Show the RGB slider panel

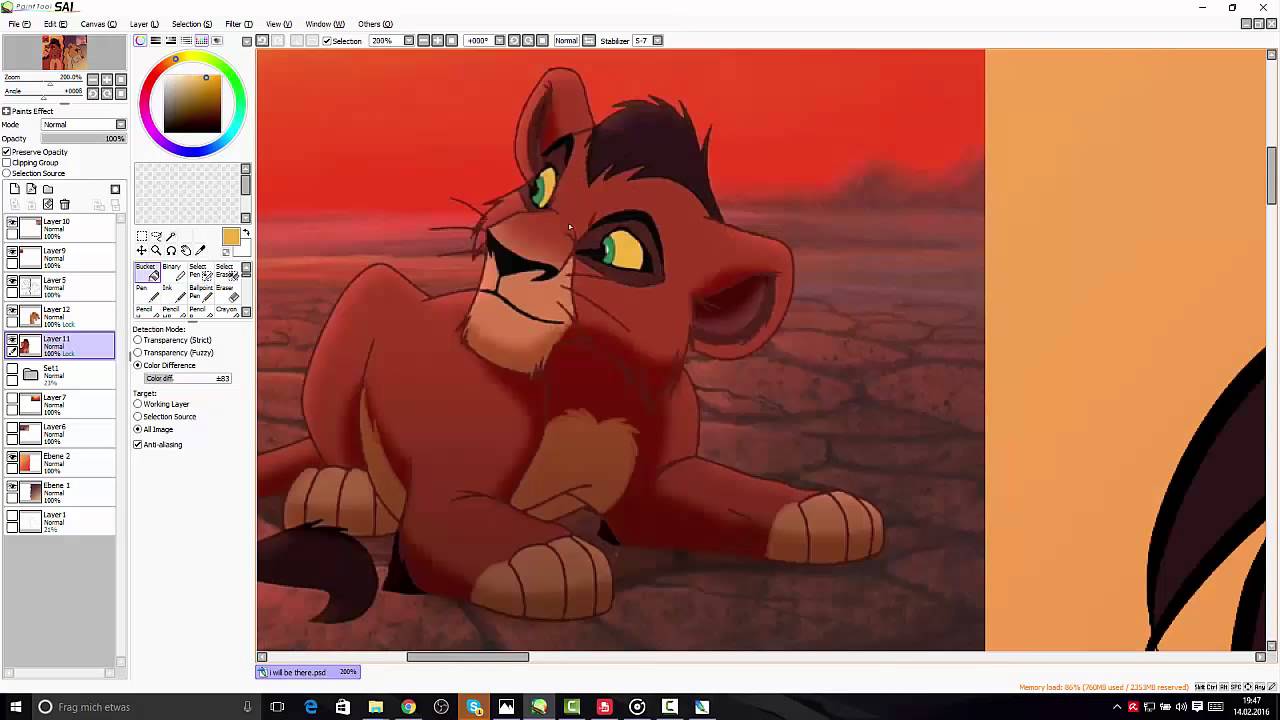(x=156, y=41)
